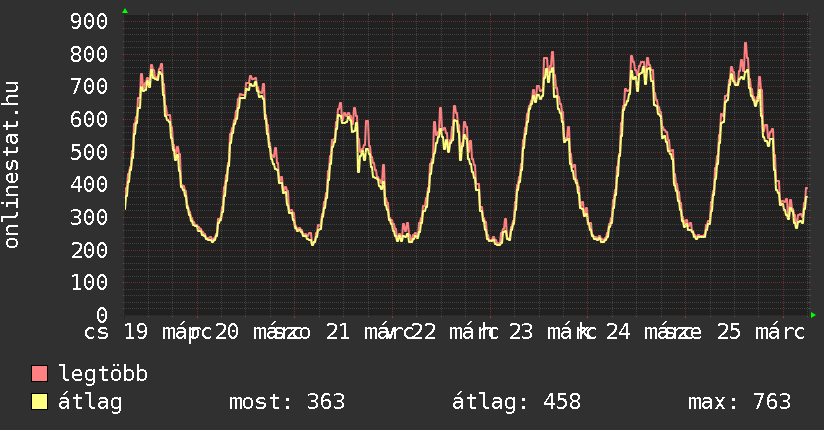This screenshot has width=824, height=430.
Task: Click the yellow átlag legend swatch
Action: [40, 402]
